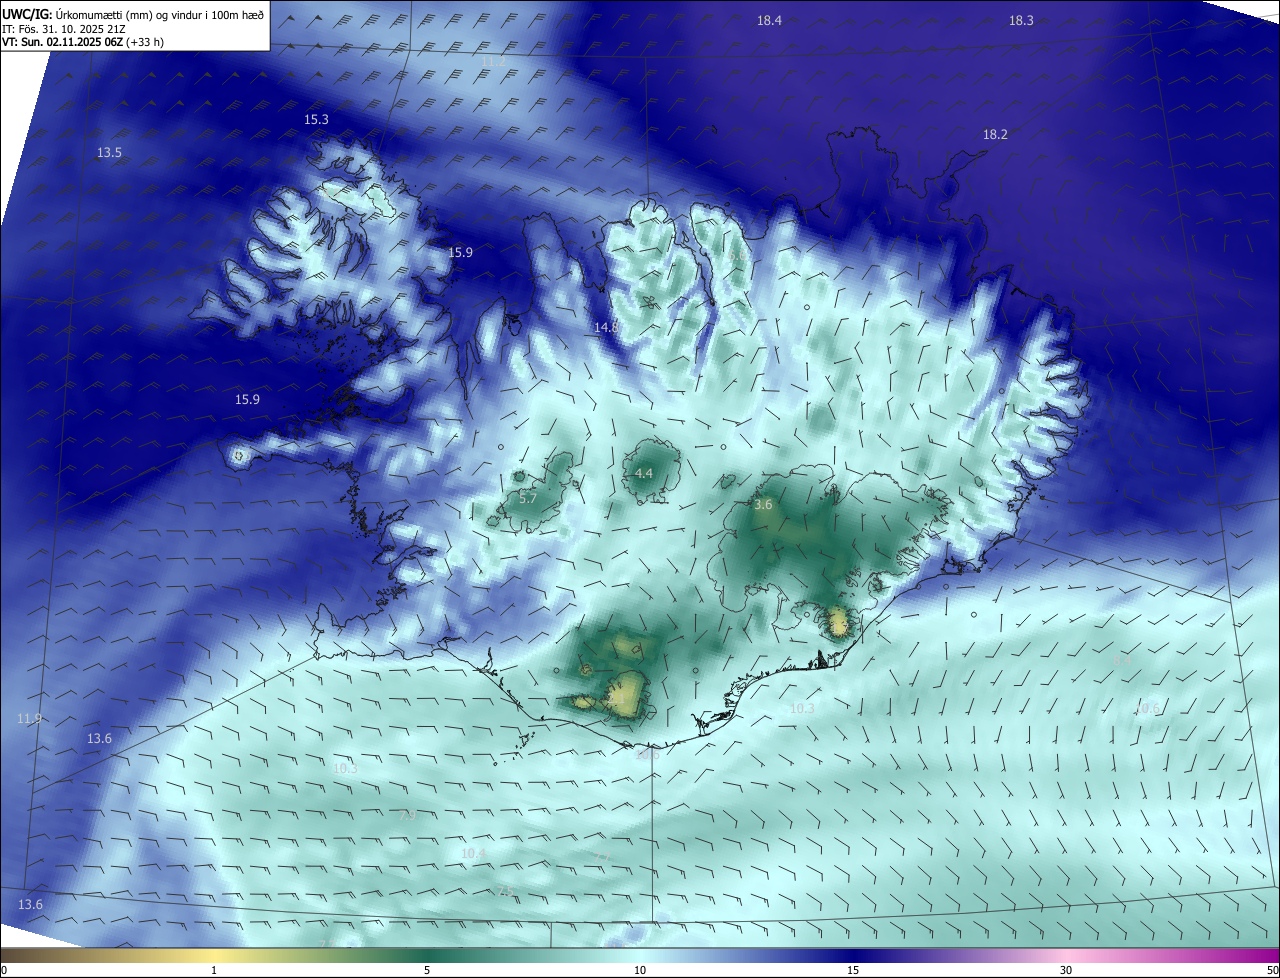Image resolution: width=1280 pixels, height=978 pixels.
Task: Click the 7.9 value label
Action: click(x=407, y=816)
